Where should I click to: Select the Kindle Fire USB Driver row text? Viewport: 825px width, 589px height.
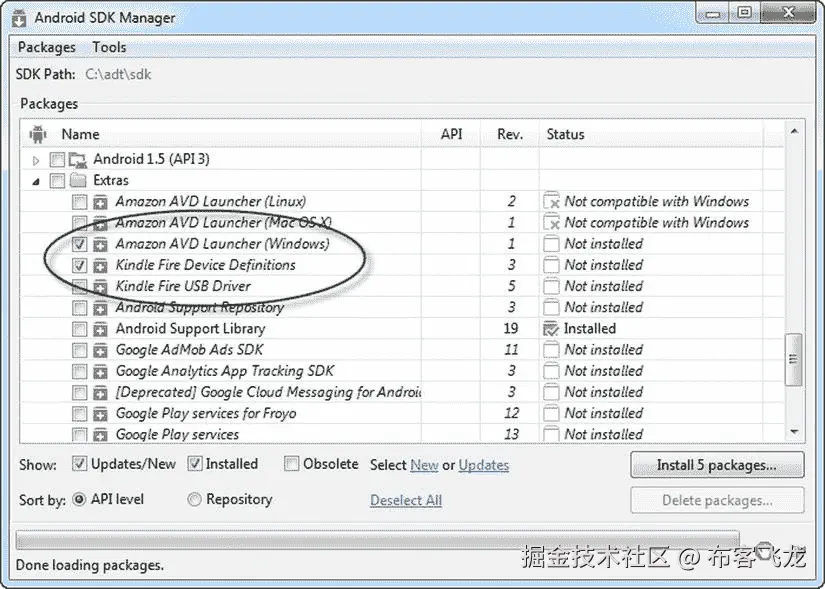tap(183, 286)
